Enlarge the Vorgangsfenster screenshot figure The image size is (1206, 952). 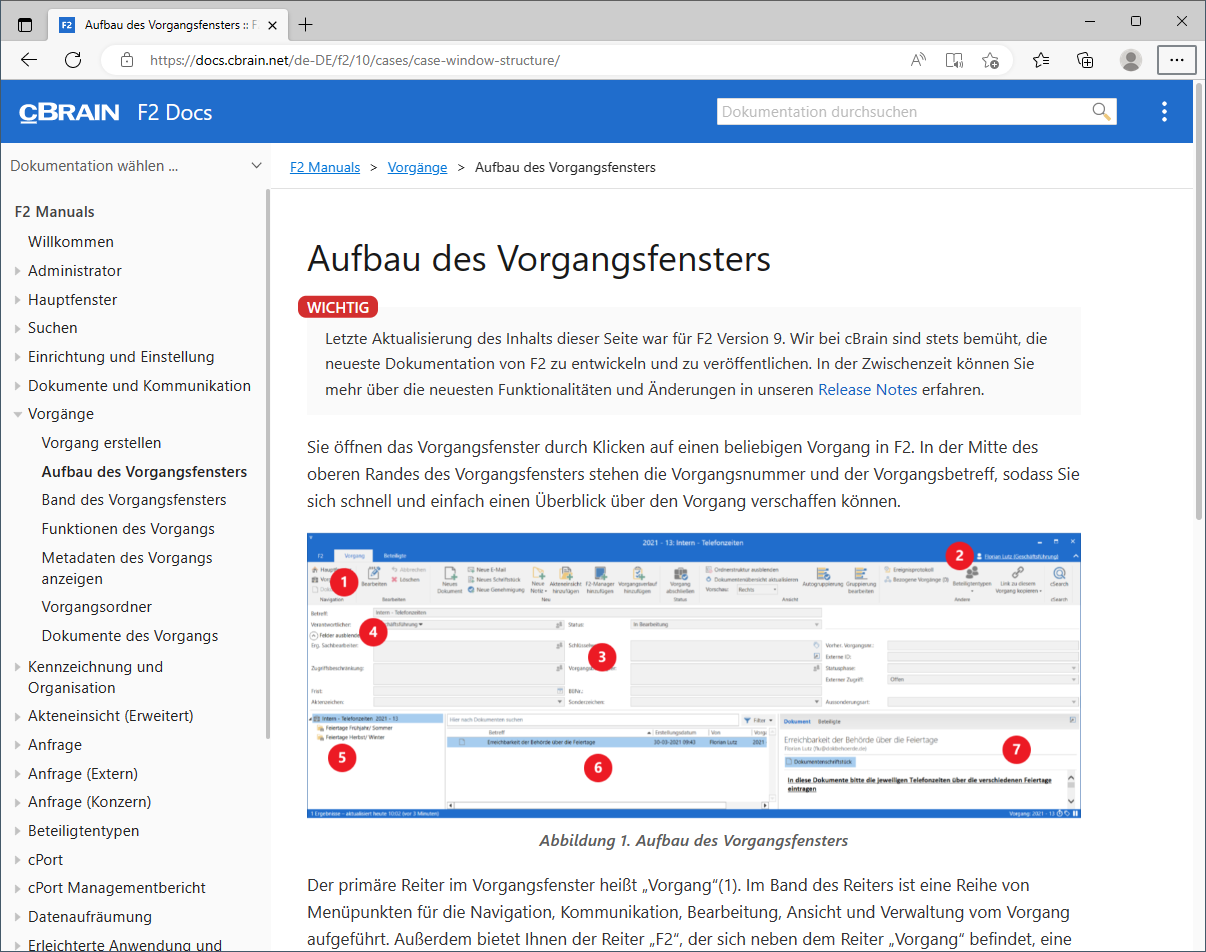(694, 675)
